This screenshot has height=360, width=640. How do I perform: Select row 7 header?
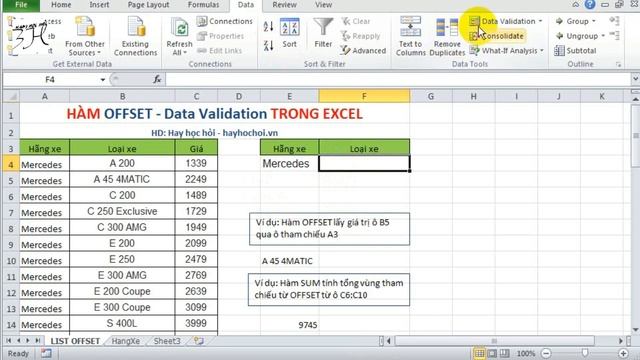tap(11, 213)
